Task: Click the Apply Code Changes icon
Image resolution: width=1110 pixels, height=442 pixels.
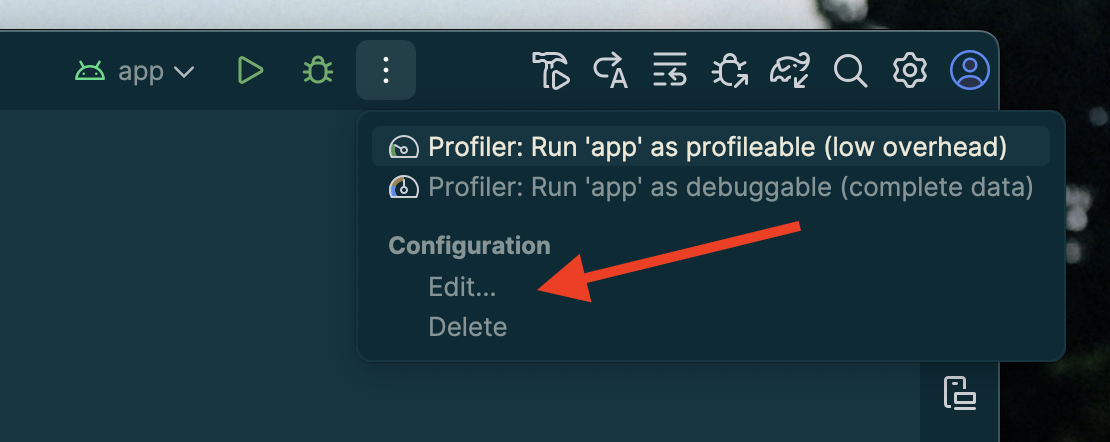Action: coord(670,71)
